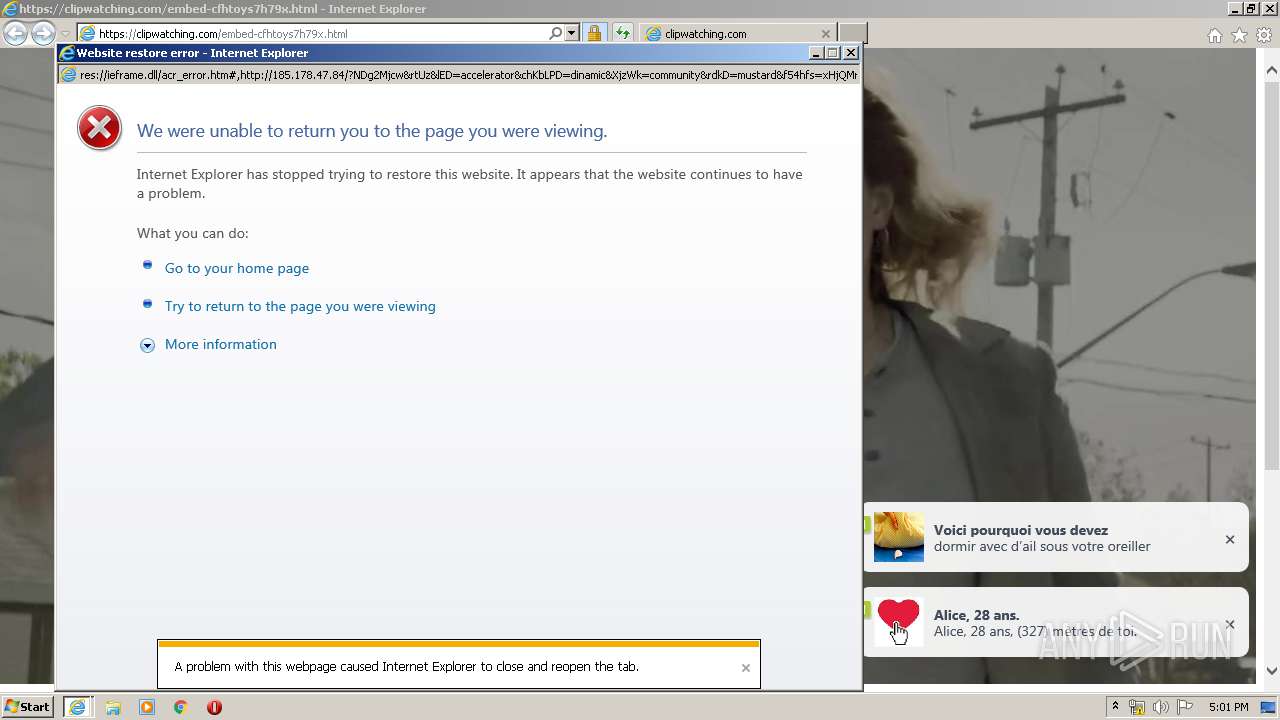1280x720 pixels.
Task: Click the garlic ad thumbnail image
Action: (x=899, y=537)
